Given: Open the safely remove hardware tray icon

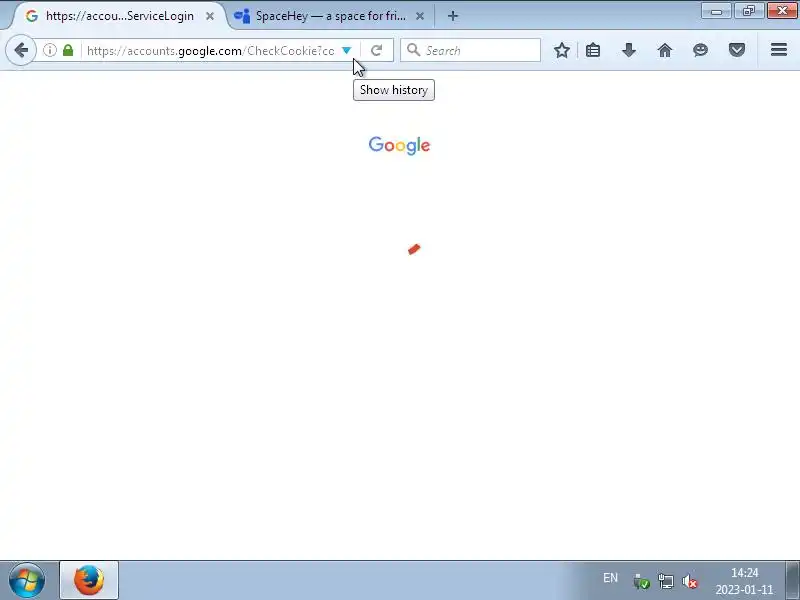Looking at the screenshot, I should tap(641, 581).
